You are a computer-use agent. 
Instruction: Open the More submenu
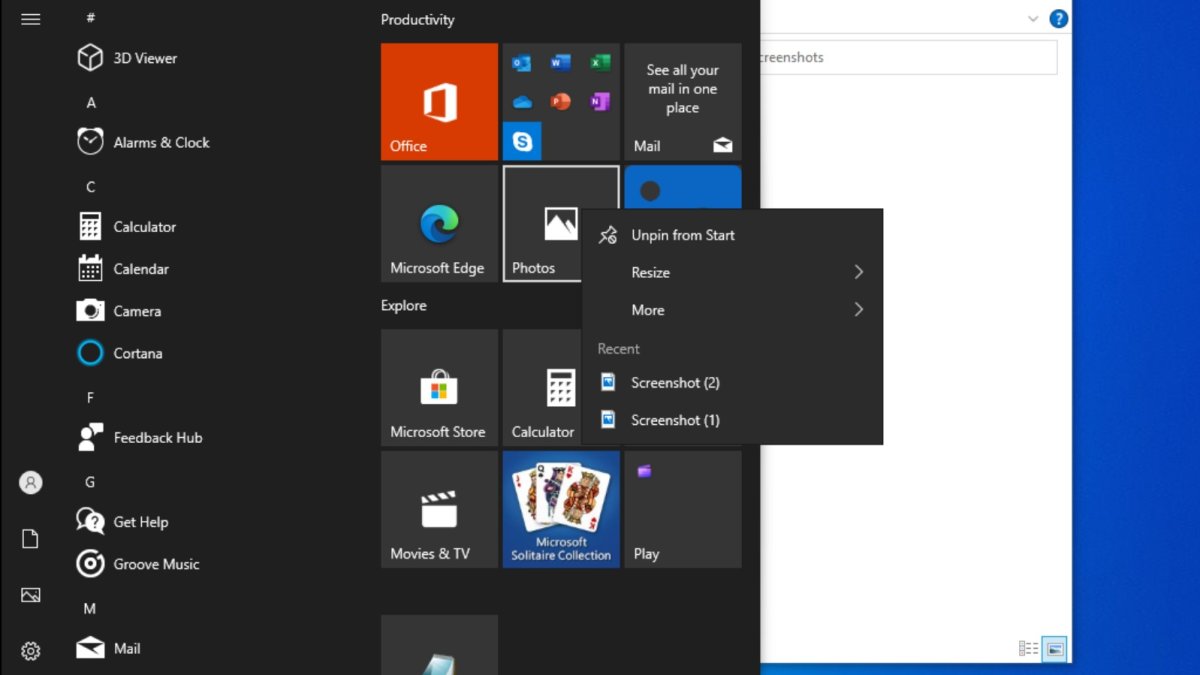tap(732, 310)
